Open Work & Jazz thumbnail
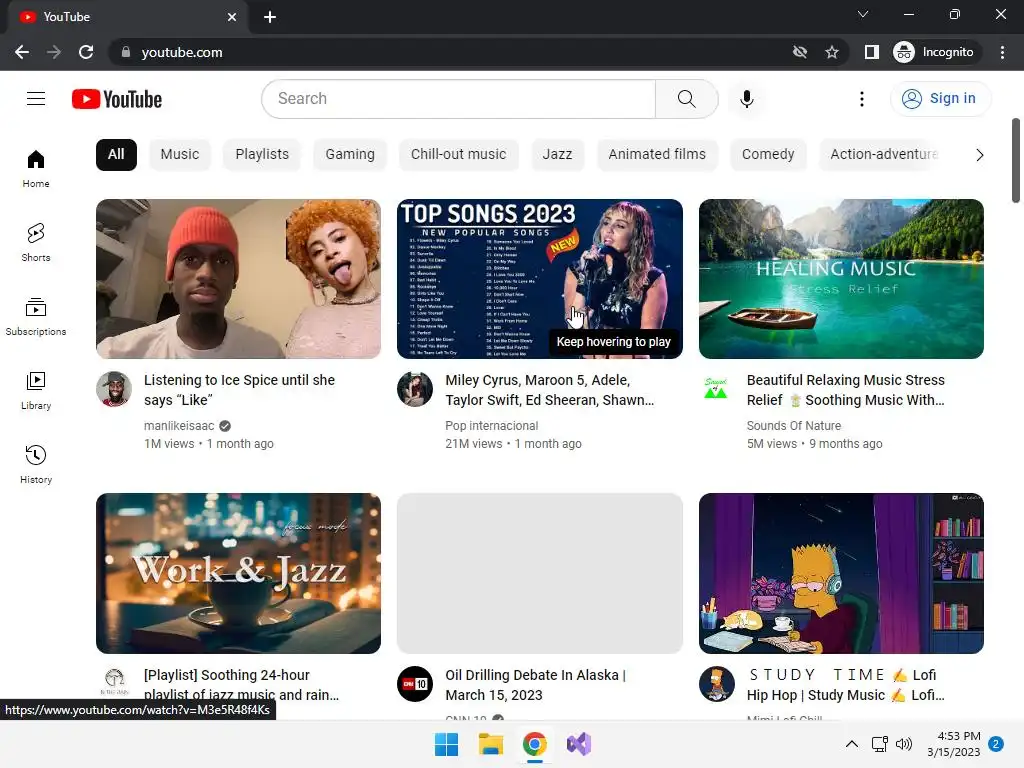 [x=238, y=573]
